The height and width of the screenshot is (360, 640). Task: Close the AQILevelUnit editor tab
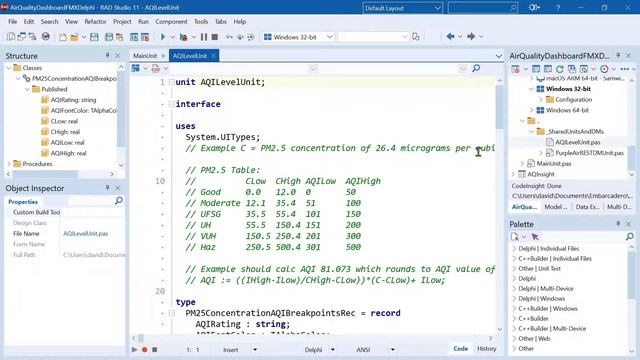point(213,56)
